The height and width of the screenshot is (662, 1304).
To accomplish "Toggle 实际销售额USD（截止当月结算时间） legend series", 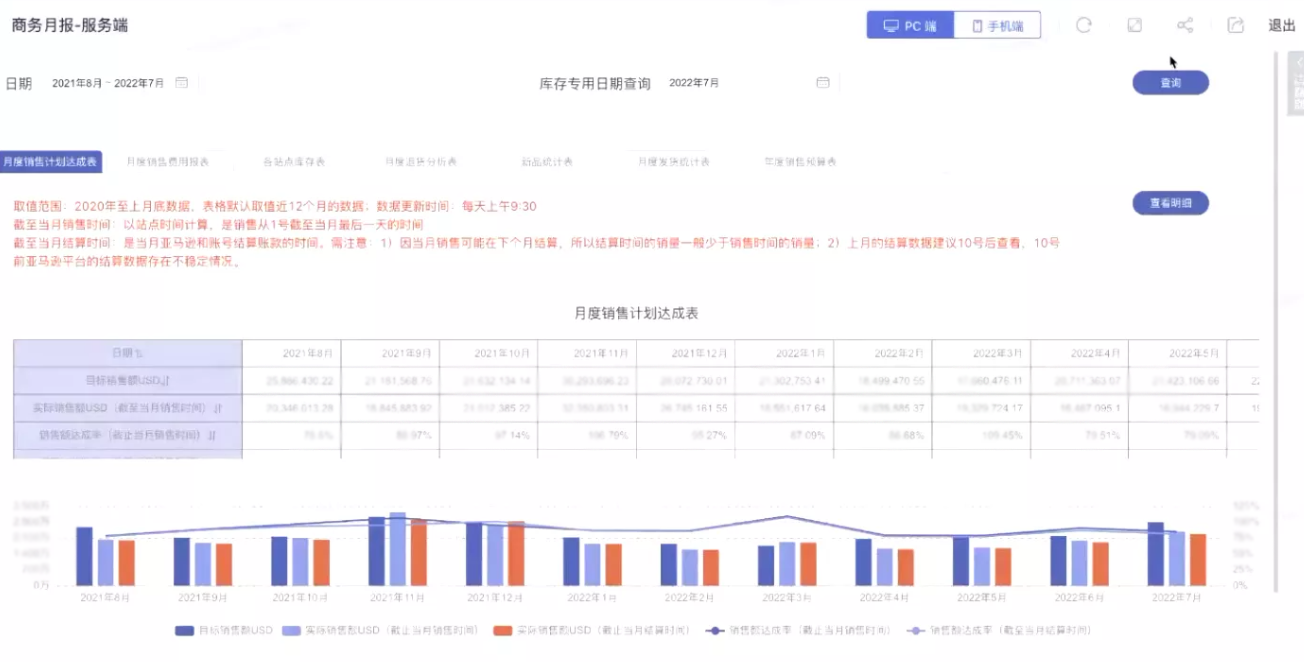I will (593, 631).
